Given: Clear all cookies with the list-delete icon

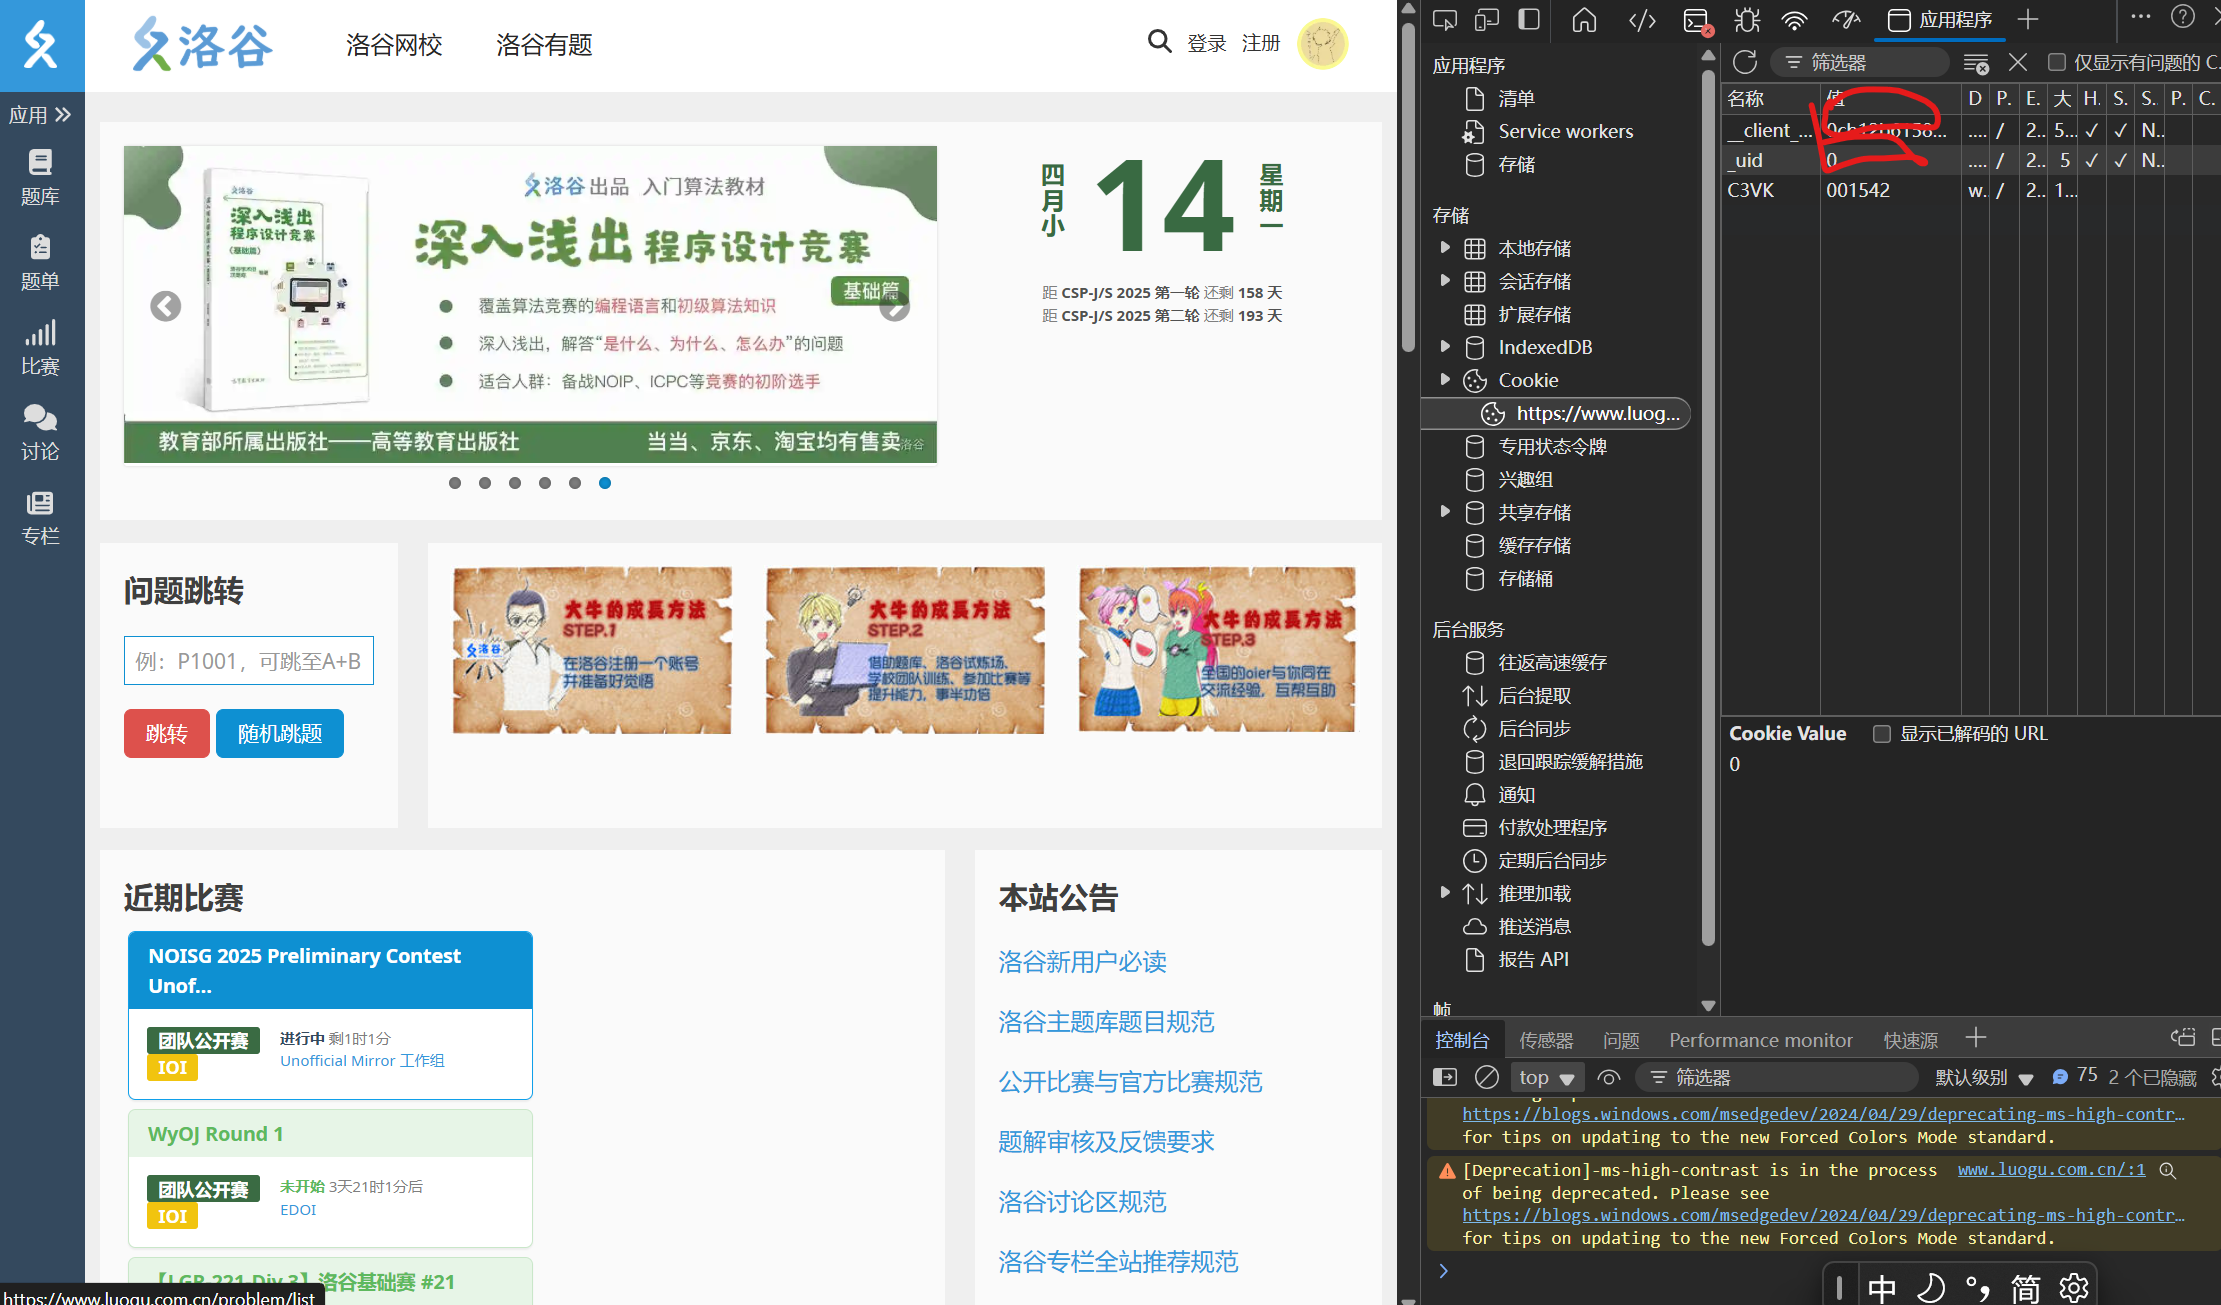Looking at the screenshot, I should 1976,63.
